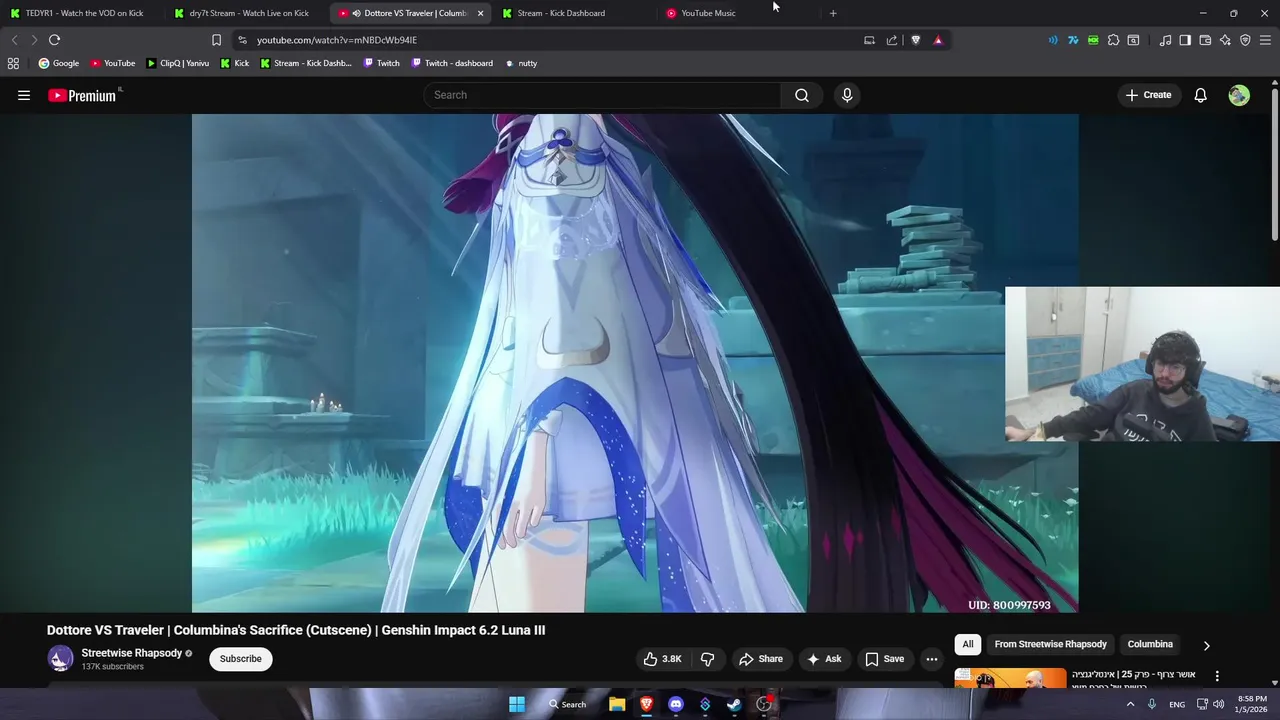Open the account avatar menu
The image size is (1280, 720).
pos(1239,95)
